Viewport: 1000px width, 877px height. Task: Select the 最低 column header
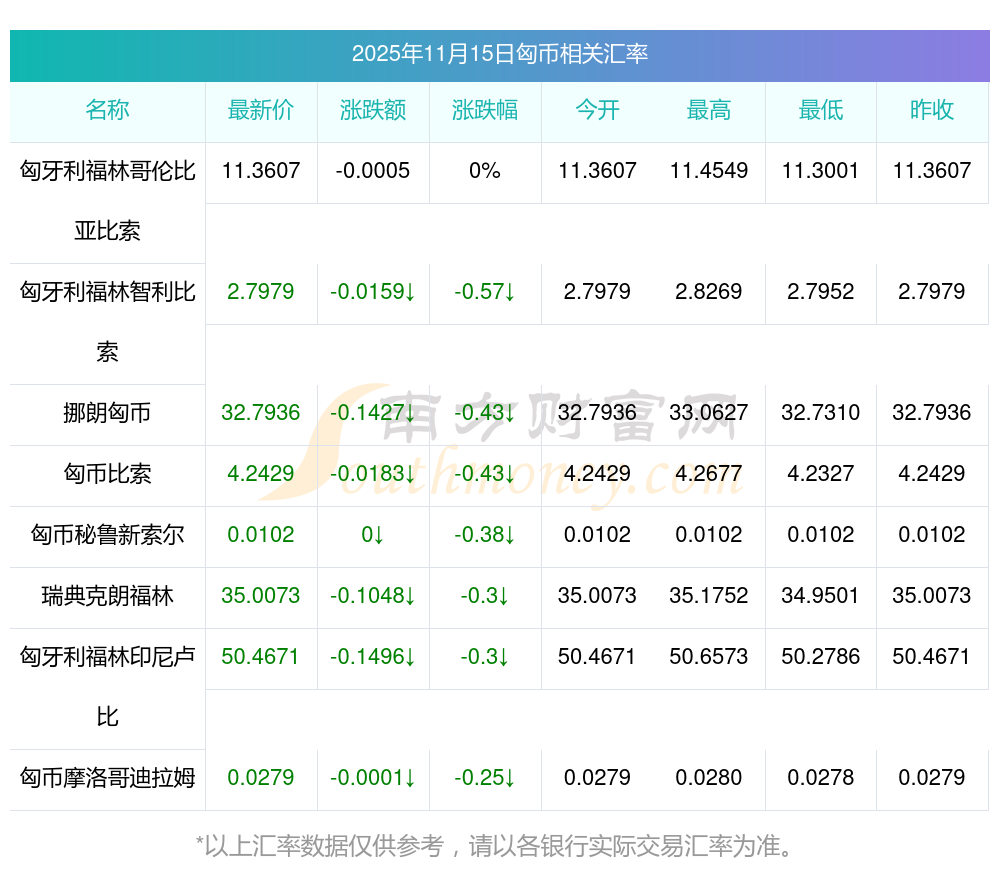(x=821, y=111)
